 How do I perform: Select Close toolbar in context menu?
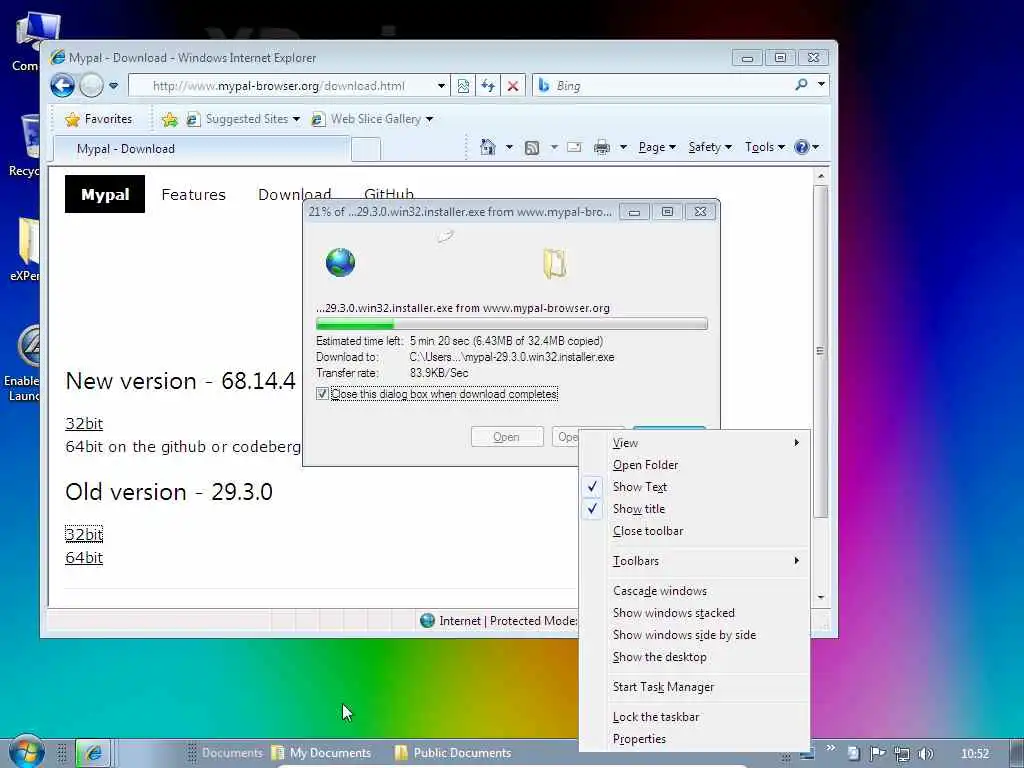[695, 531]
